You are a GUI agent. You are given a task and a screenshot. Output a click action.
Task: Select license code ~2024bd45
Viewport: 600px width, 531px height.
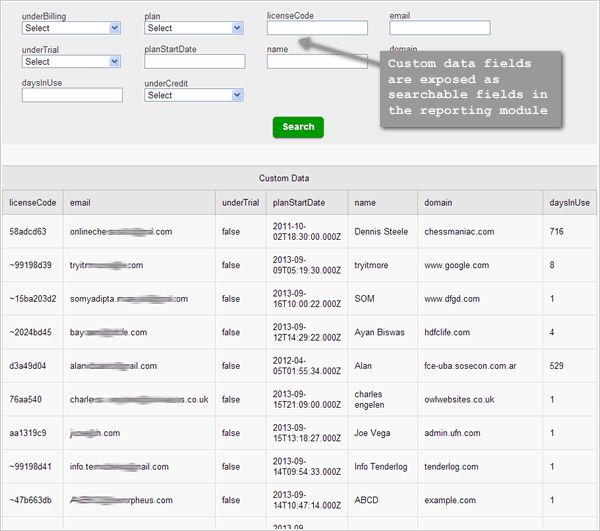pos(30,332)
